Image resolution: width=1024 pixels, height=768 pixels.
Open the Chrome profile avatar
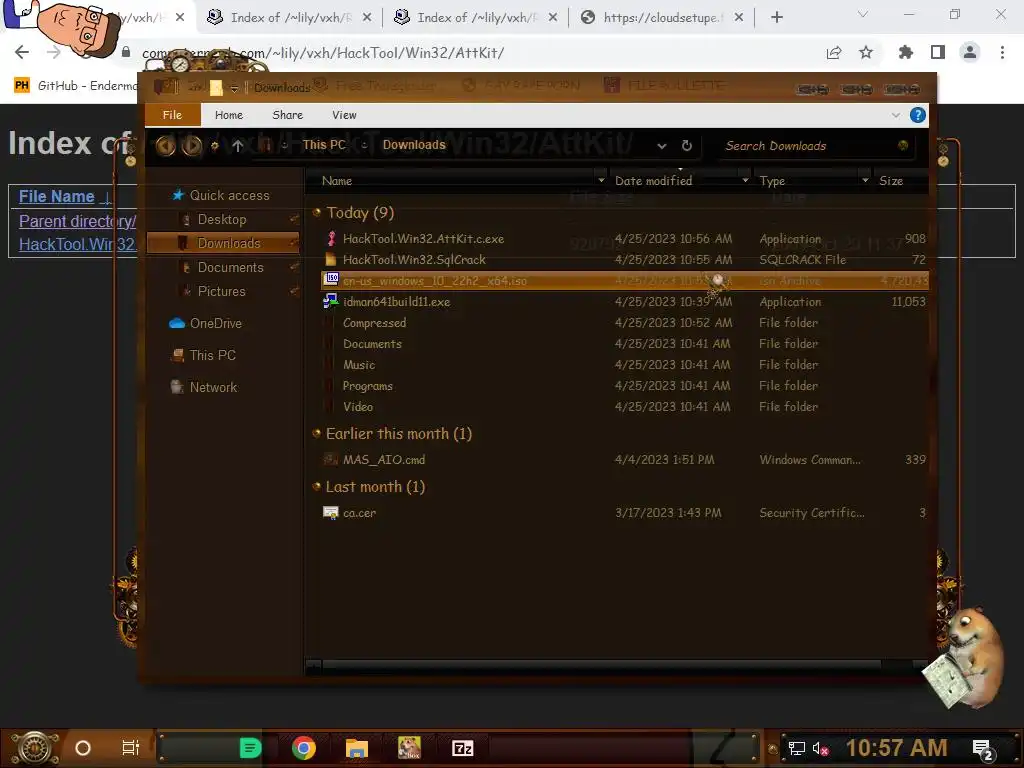click(x=970, y=52)
